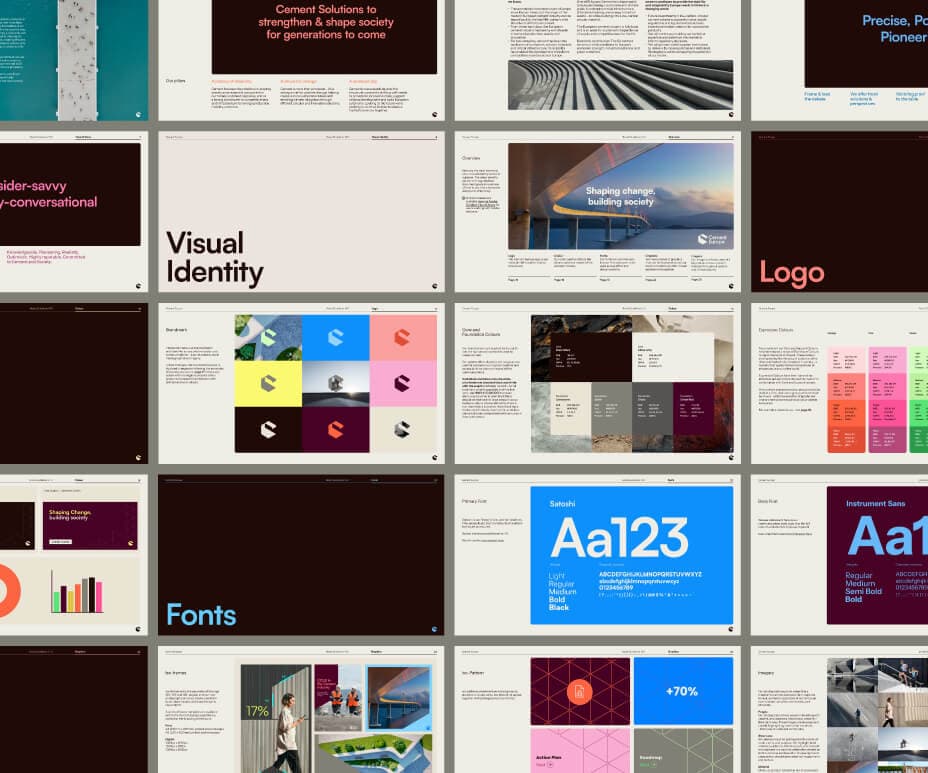Click the orange logo on salmon tile
This screenshot has width=928, height=773.
click(402, 338)
